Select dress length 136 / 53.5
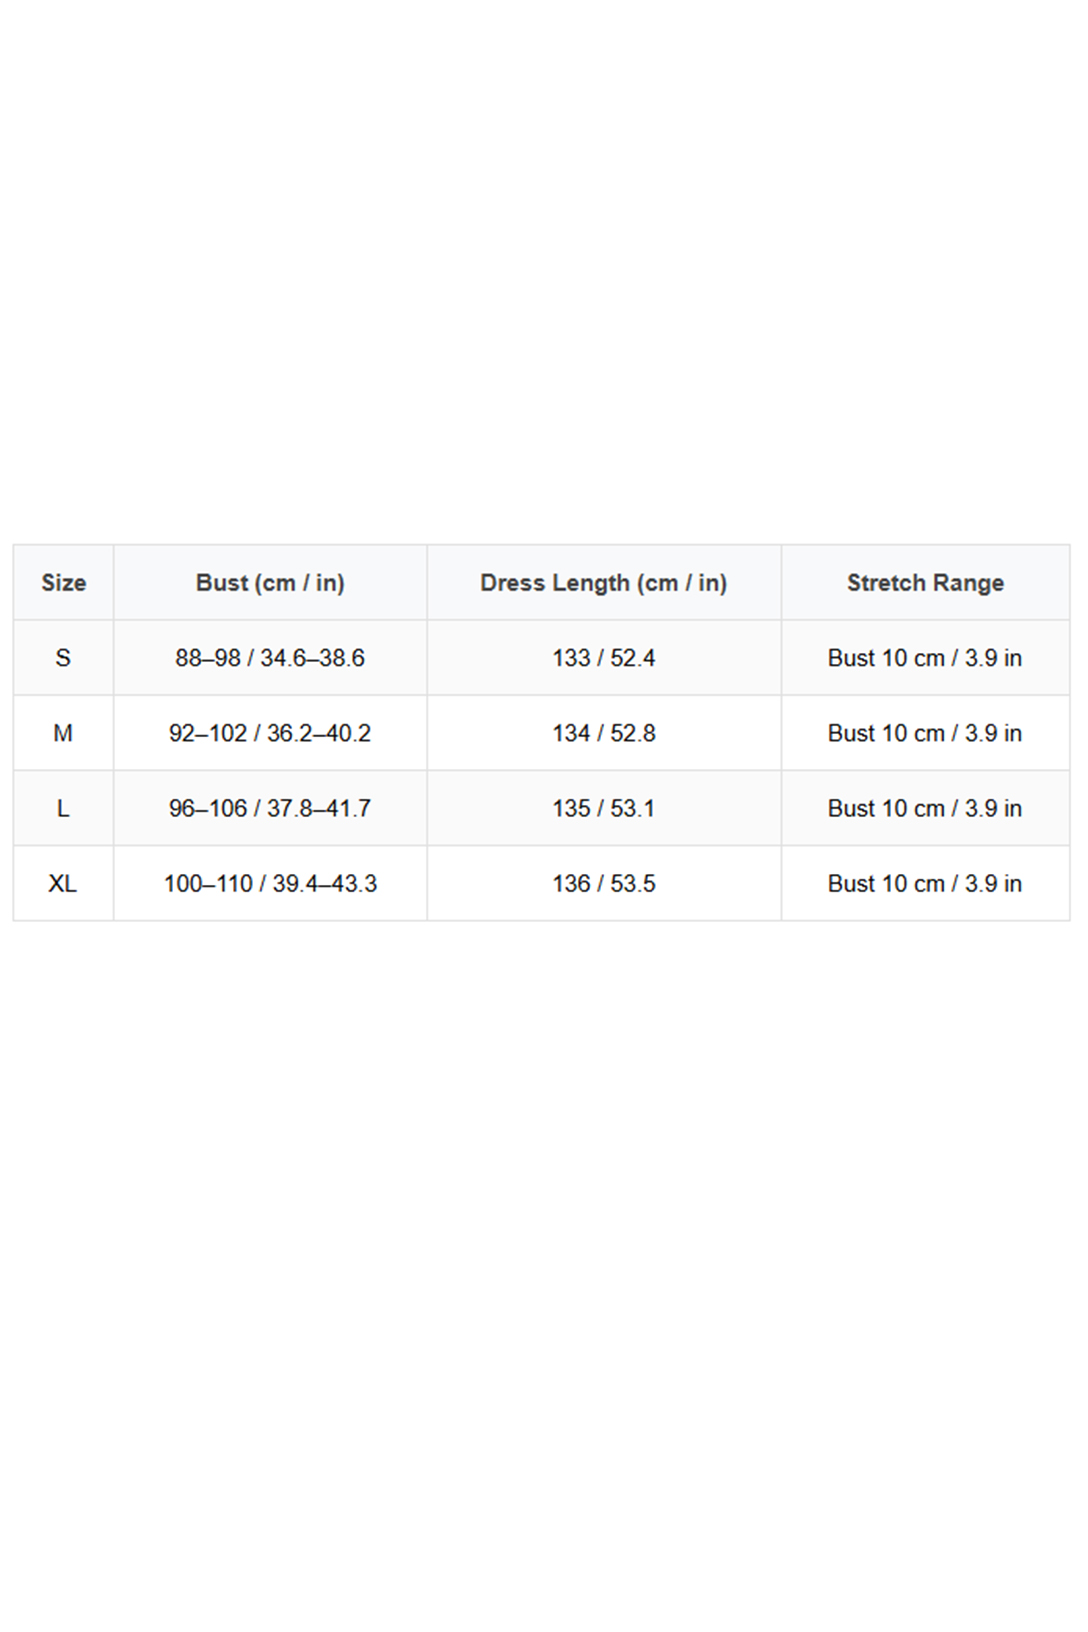This screenshot has width=1088, height=1632. pos(603,883)
